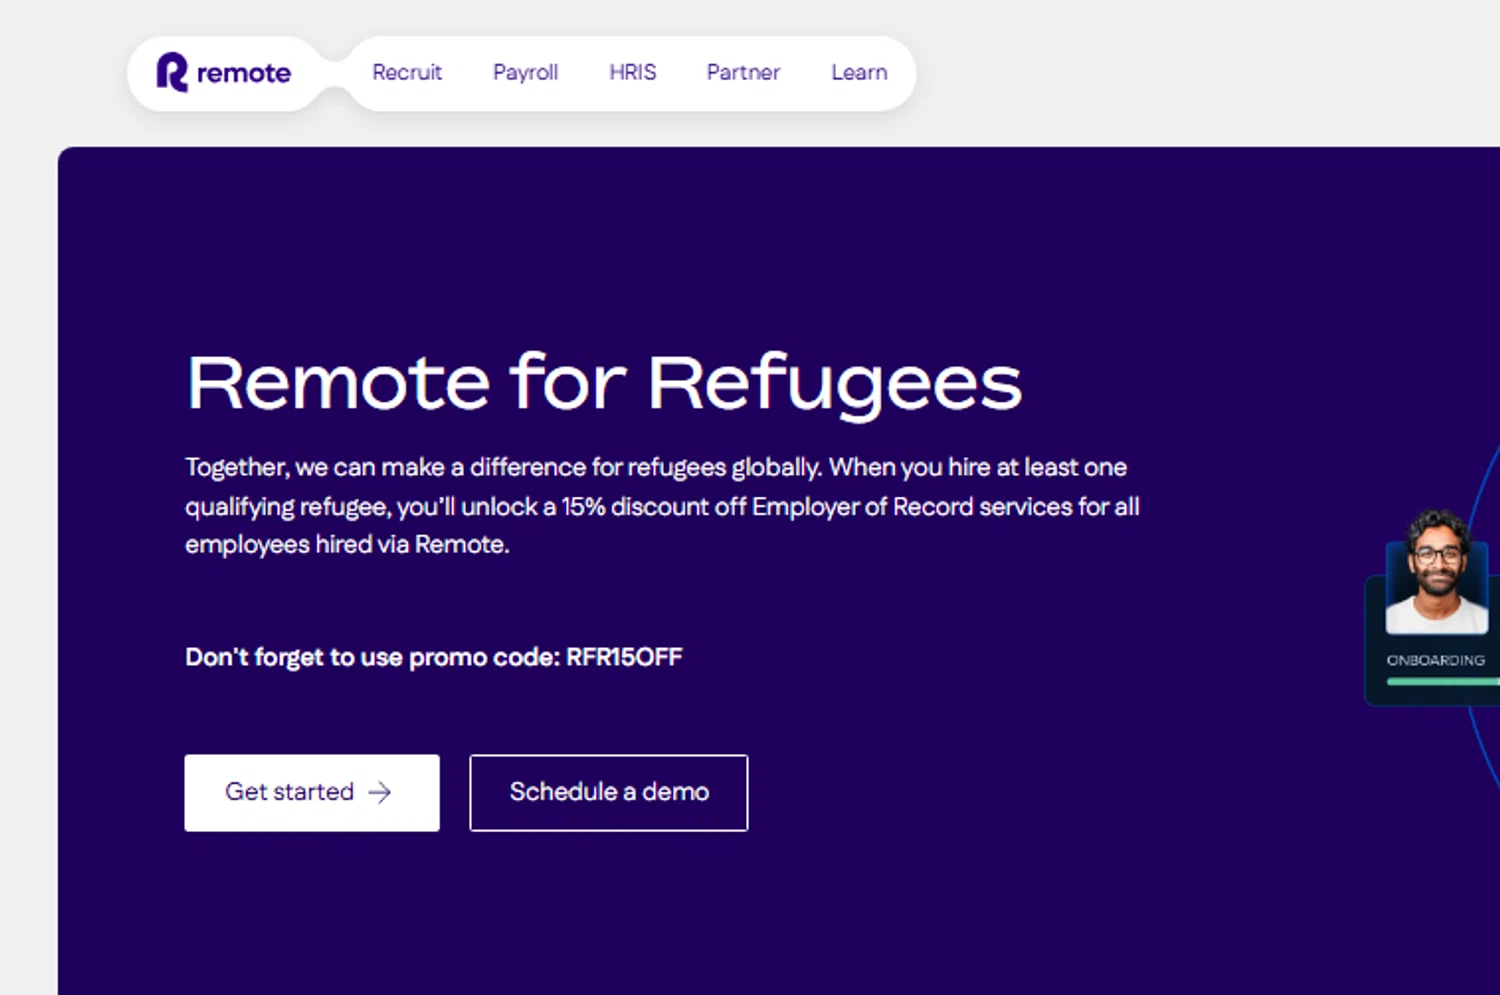Click the onboarding employee photo card
This screenshot has height=995, width=1500.
point(1437,572)
